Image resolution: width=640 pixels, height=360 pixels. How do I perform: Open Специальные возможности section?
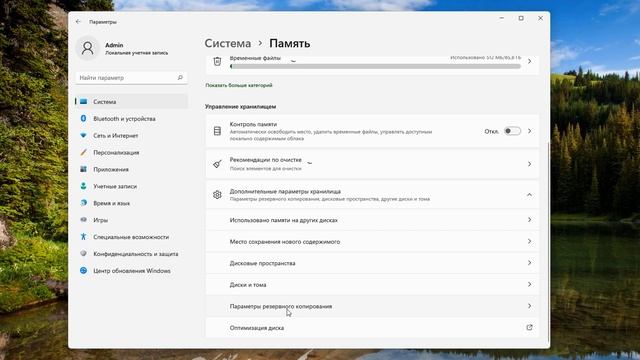click(131, 237)
